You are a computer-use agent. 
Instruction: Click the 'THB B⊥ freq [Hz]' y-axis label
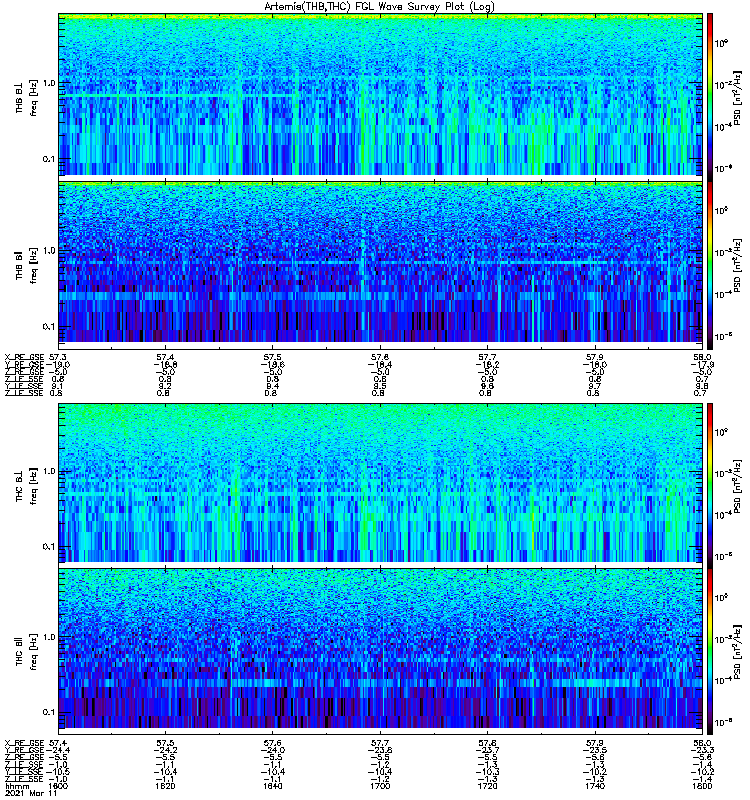(x=26, y=97)
